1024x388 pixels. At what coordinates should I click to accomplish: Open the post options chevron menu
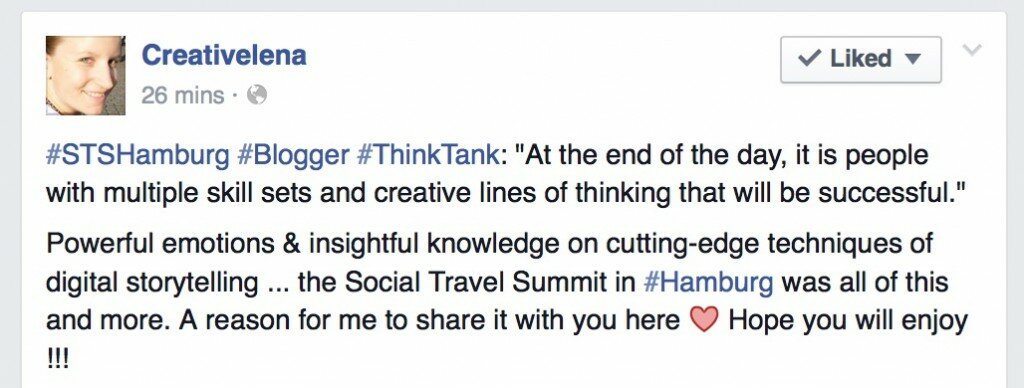click(x=972, y=50)
